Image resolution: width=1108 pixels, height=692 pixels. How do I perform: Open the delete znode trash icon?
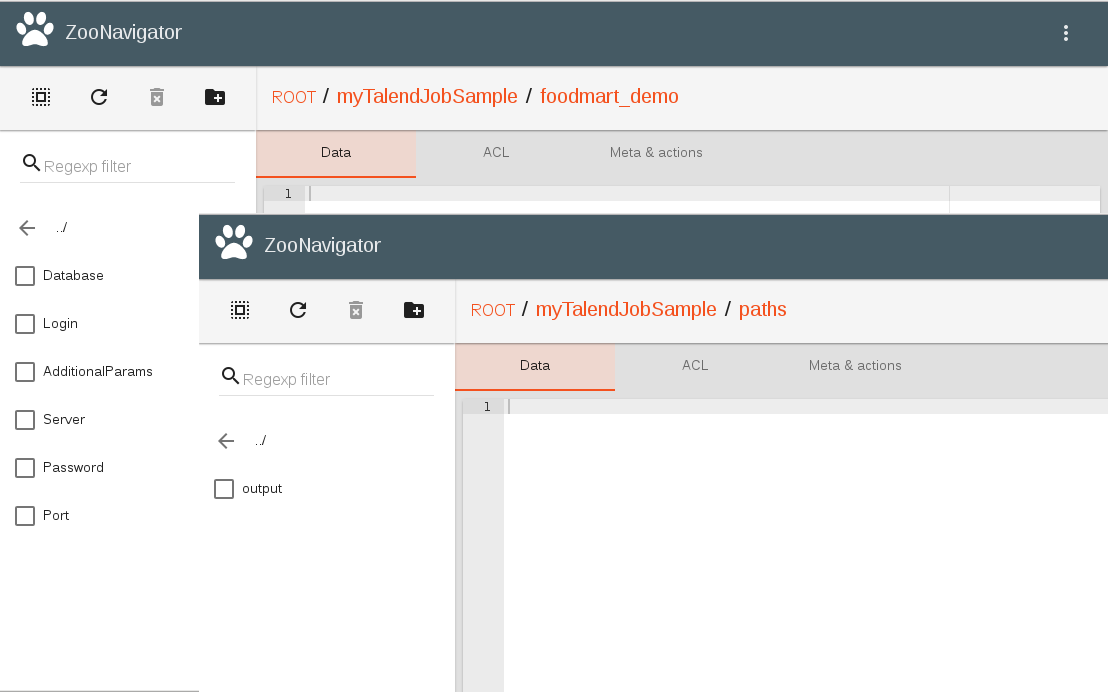156,97
